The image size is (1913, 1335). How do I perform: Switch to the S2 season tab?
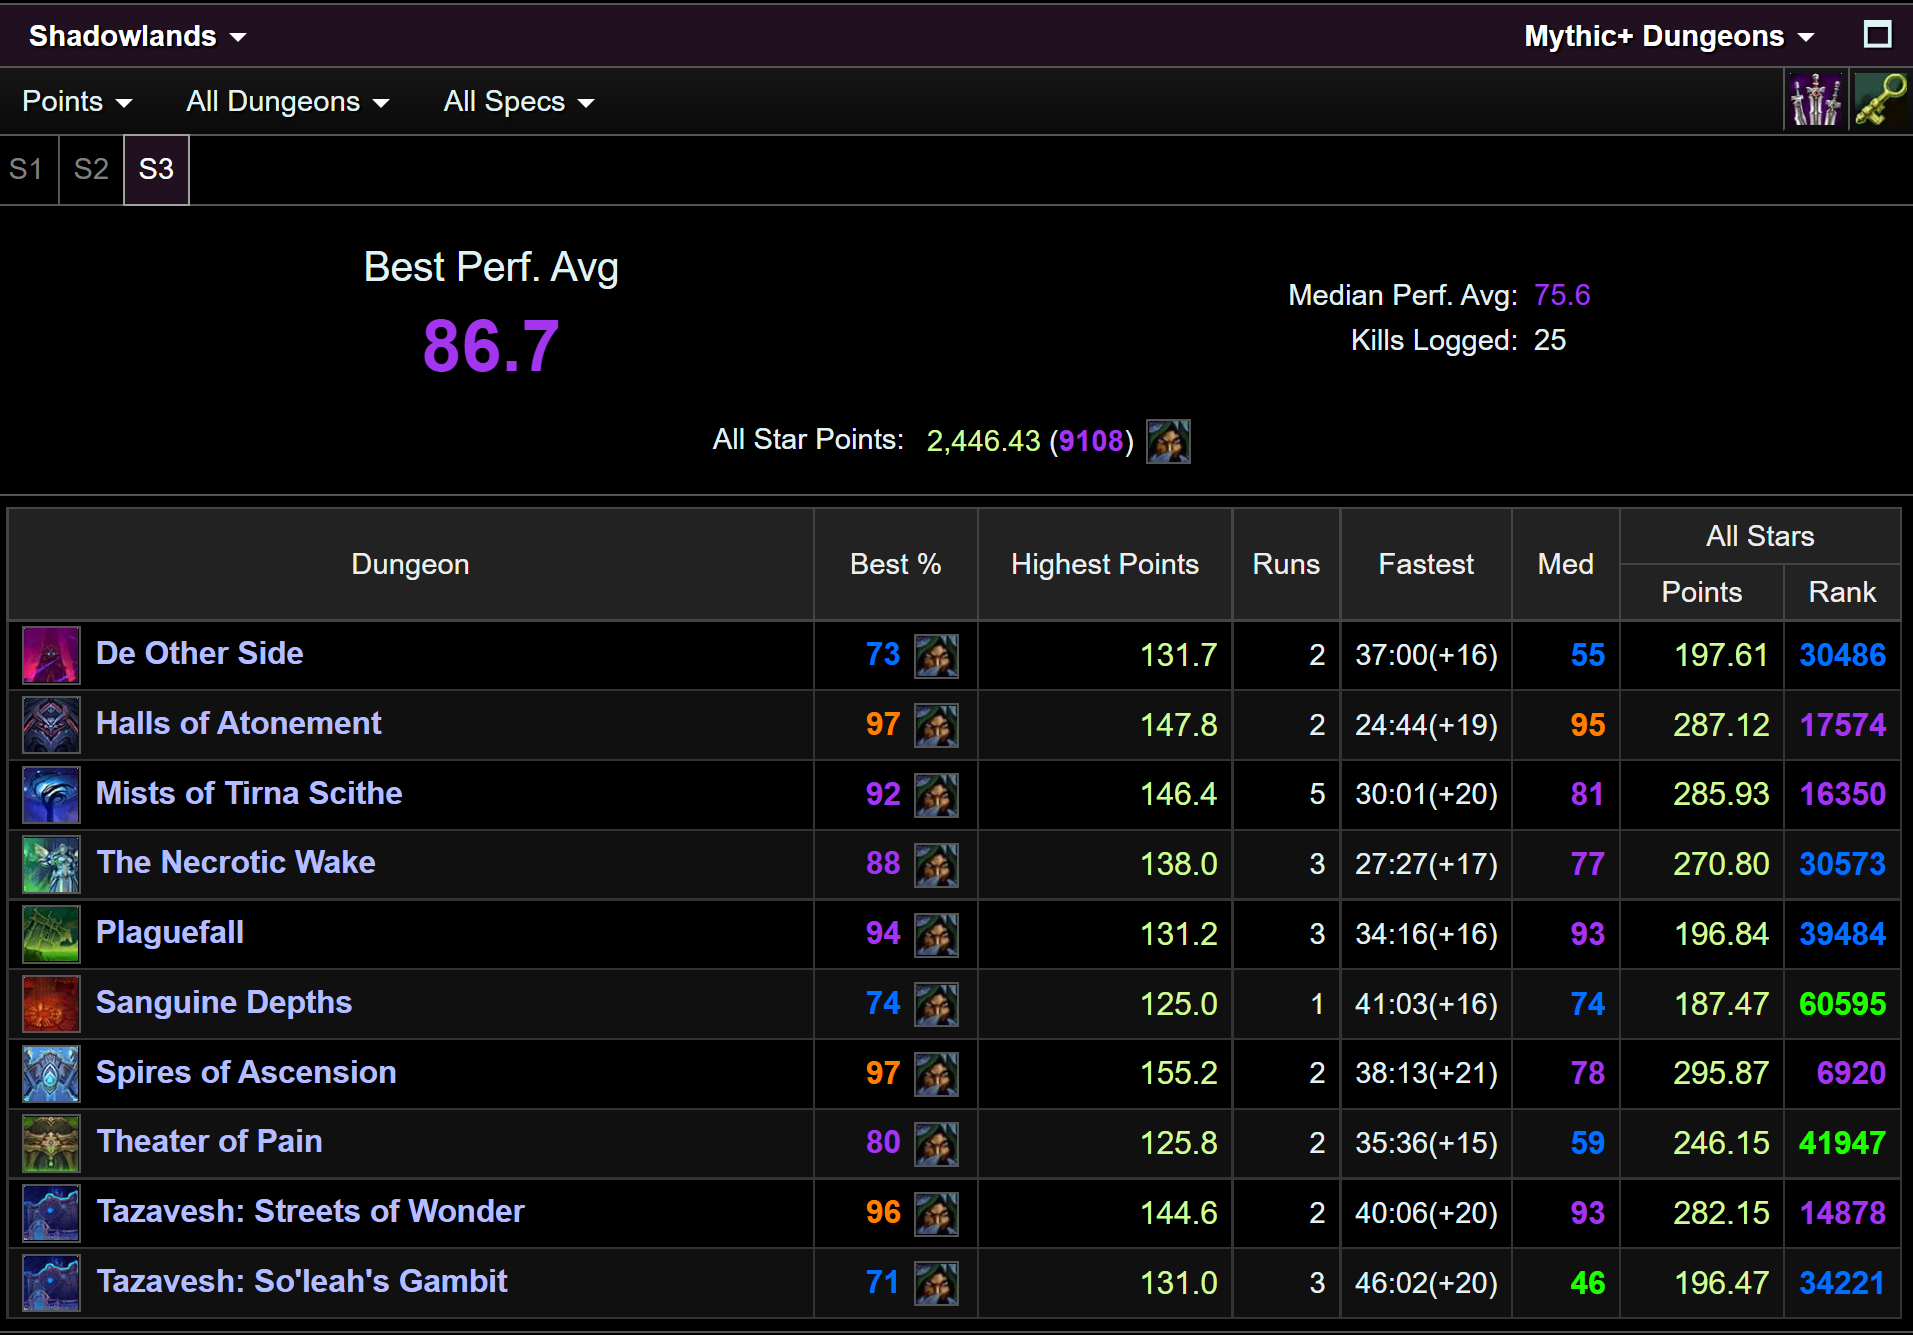point(91,169)
